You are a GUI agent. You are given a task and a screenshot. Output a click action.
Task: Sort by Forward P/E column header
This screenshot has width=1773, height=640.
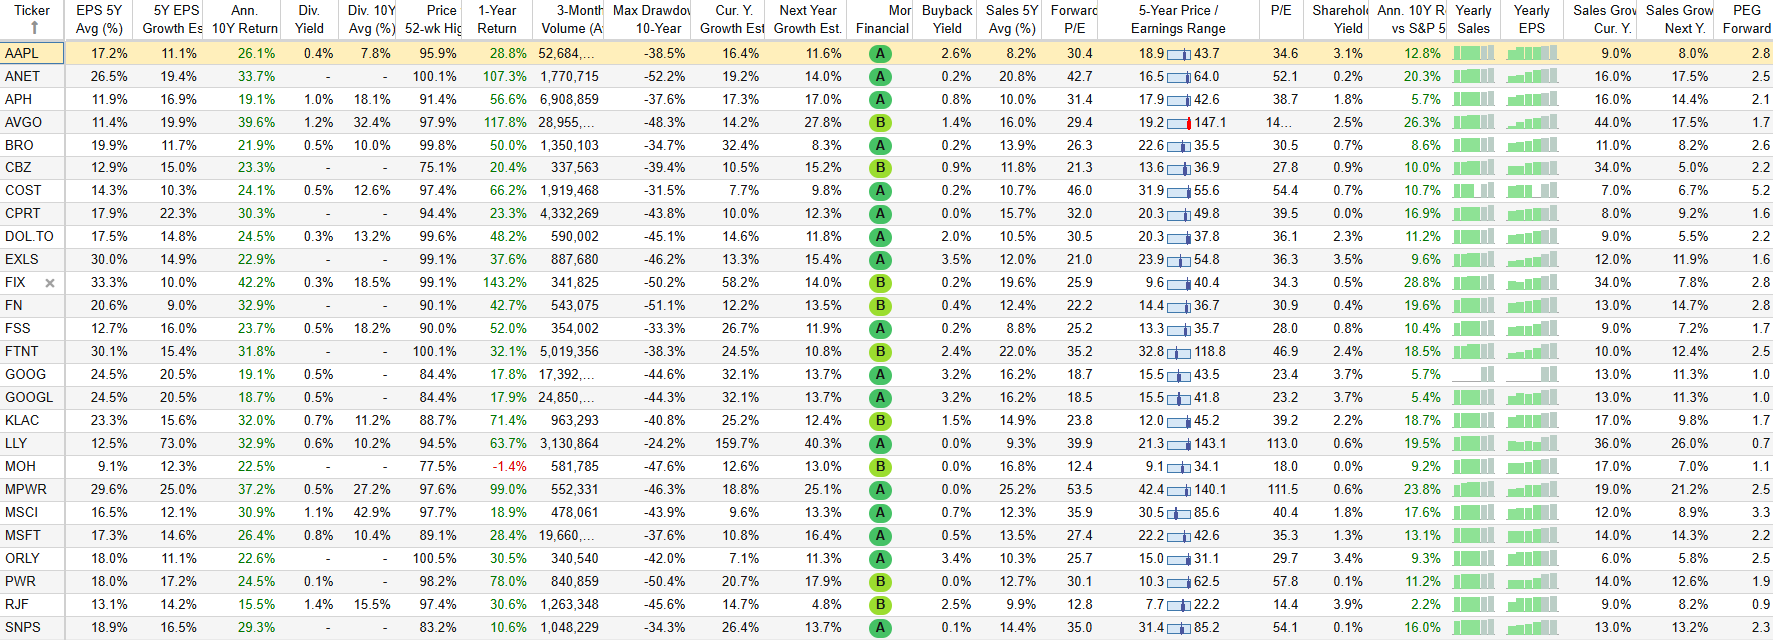coord(1074,19)
